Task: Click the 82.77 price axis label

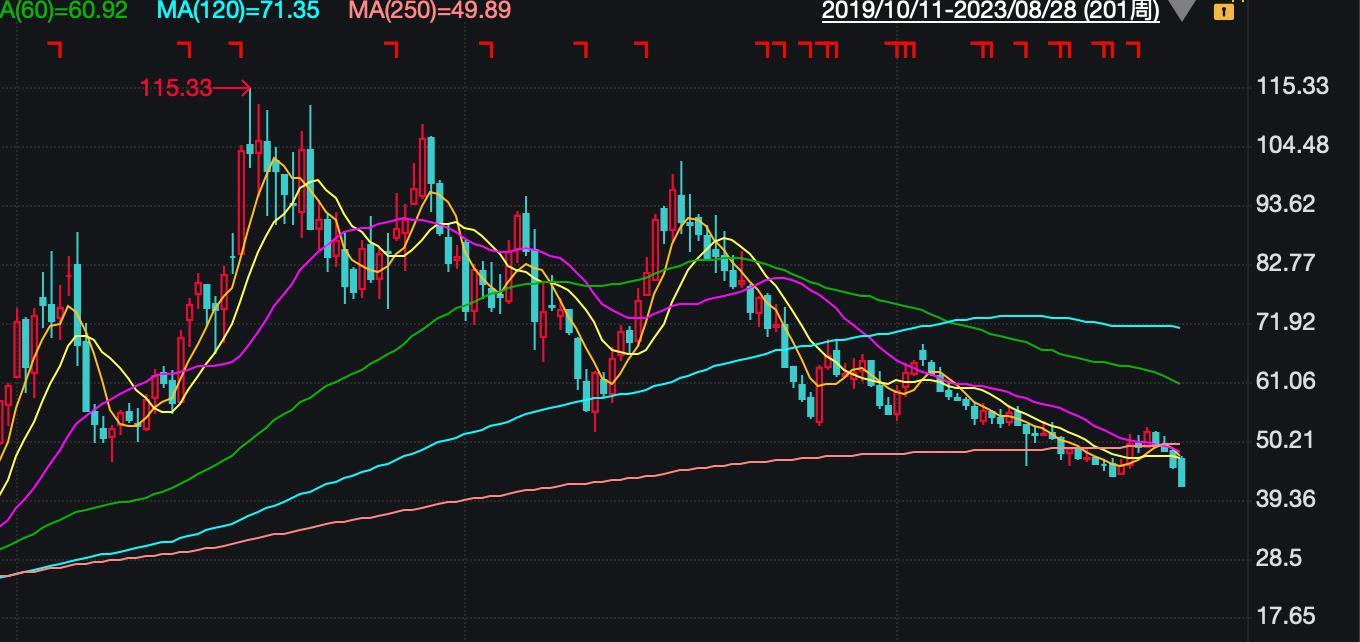Action: click(x=1285, y=263)
